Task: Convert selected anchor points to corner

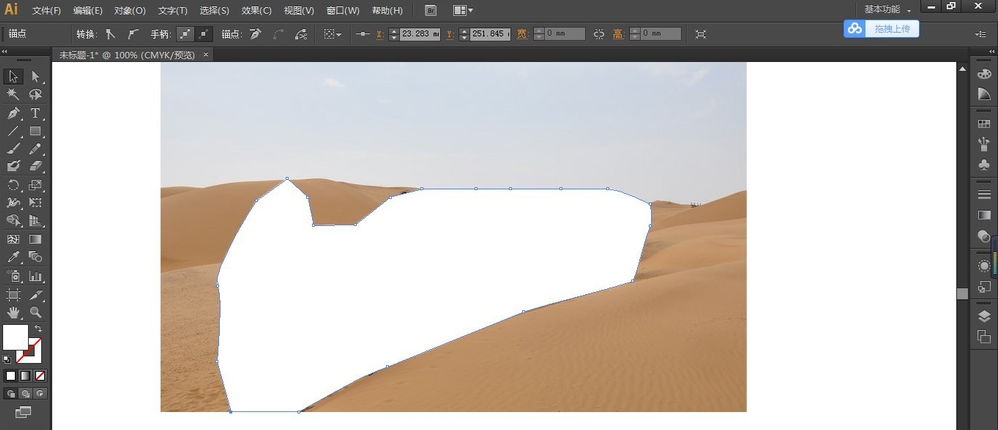Action: click(111, 33)
